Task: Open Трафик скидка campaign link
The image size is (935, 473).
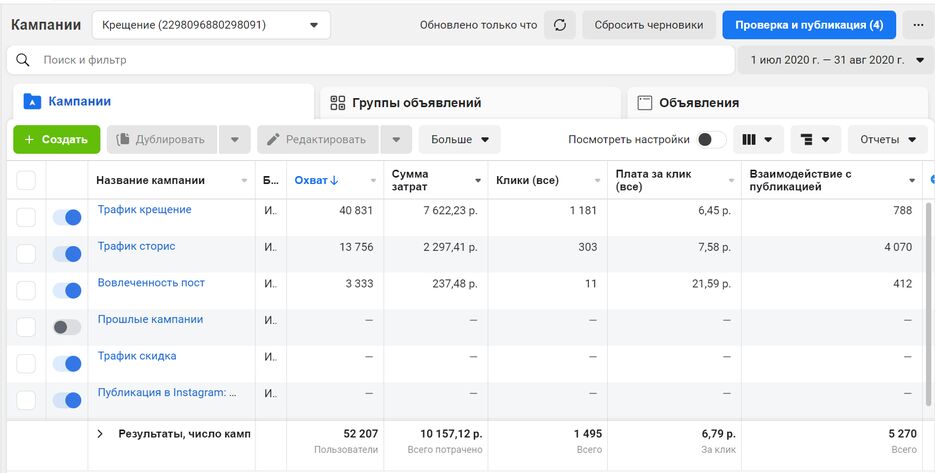Action: [x=137, y=356]
